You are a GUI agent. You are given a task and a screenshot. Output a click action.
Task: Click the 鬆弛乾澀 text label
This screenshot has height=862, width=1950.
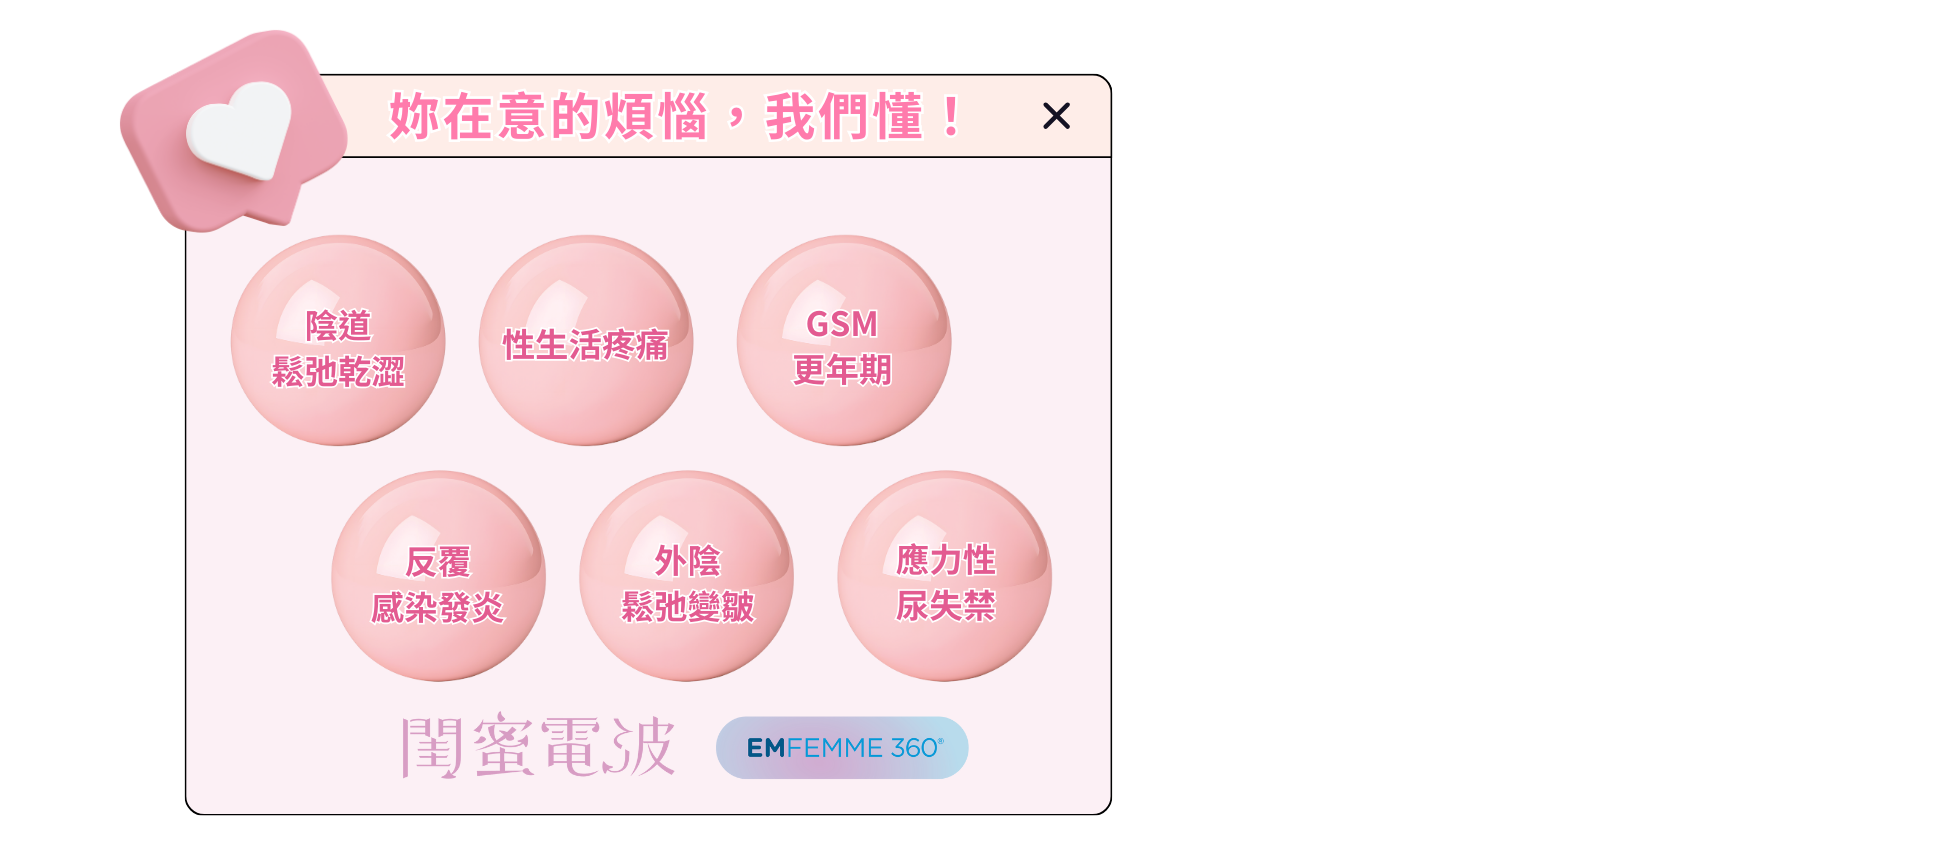click(x=338, y=372)
